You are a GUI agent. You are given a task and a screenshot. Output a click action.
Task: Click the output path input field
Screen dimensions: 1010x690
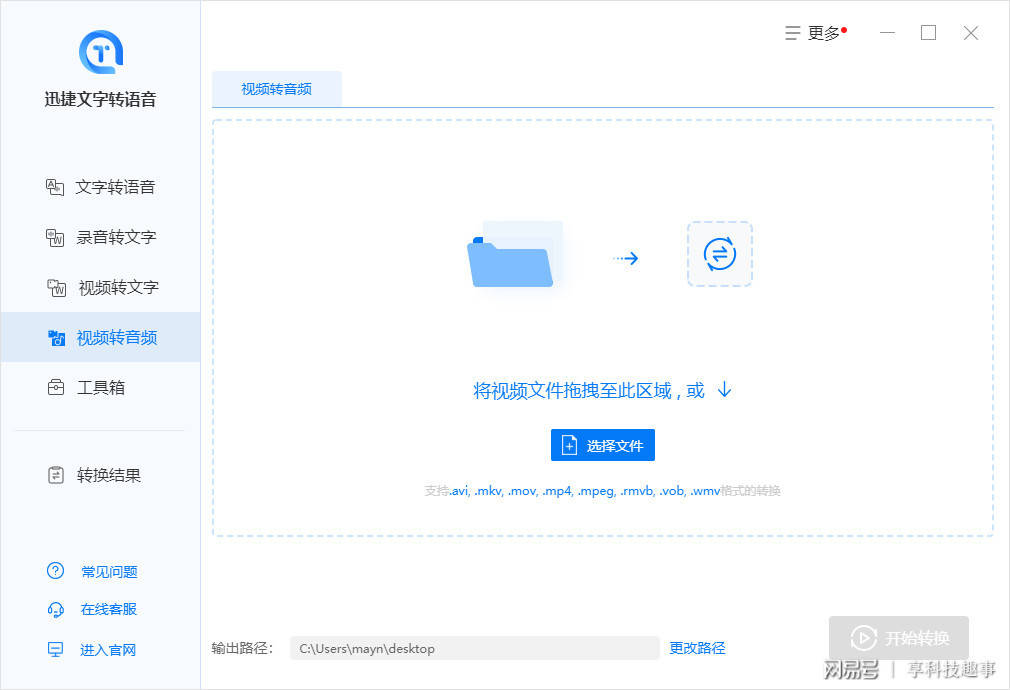474,648
